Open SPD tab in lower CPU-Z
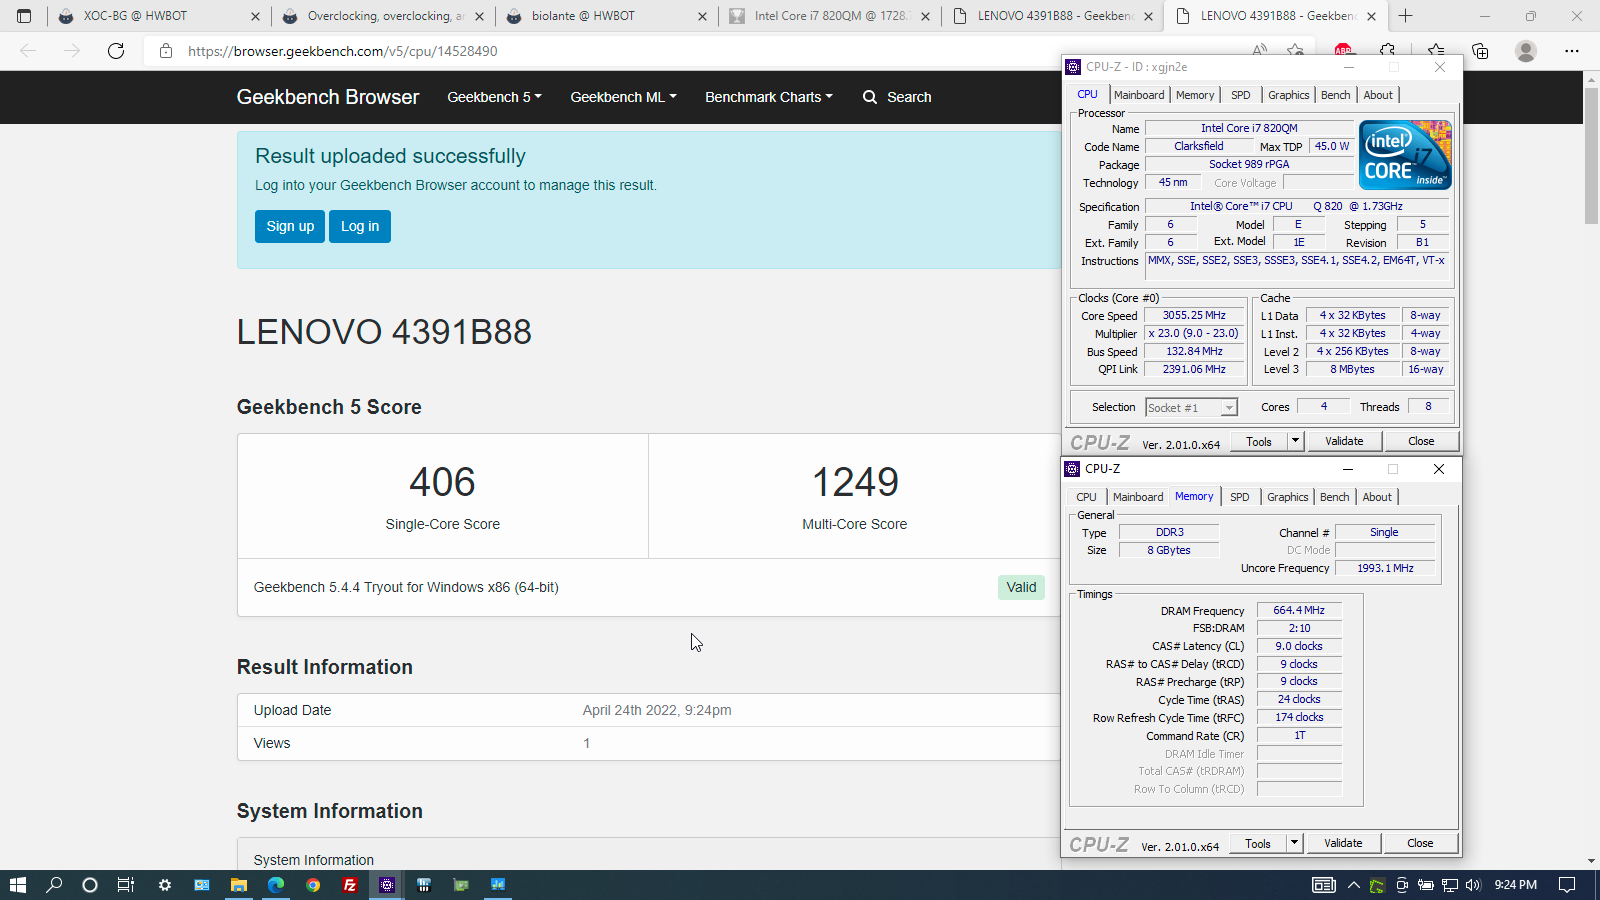1600x900 pixels. (1240, 497)
